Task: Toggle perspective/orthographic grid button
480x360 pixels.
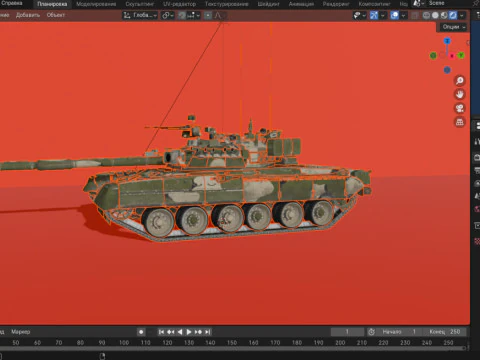Action: pos(460,122)
